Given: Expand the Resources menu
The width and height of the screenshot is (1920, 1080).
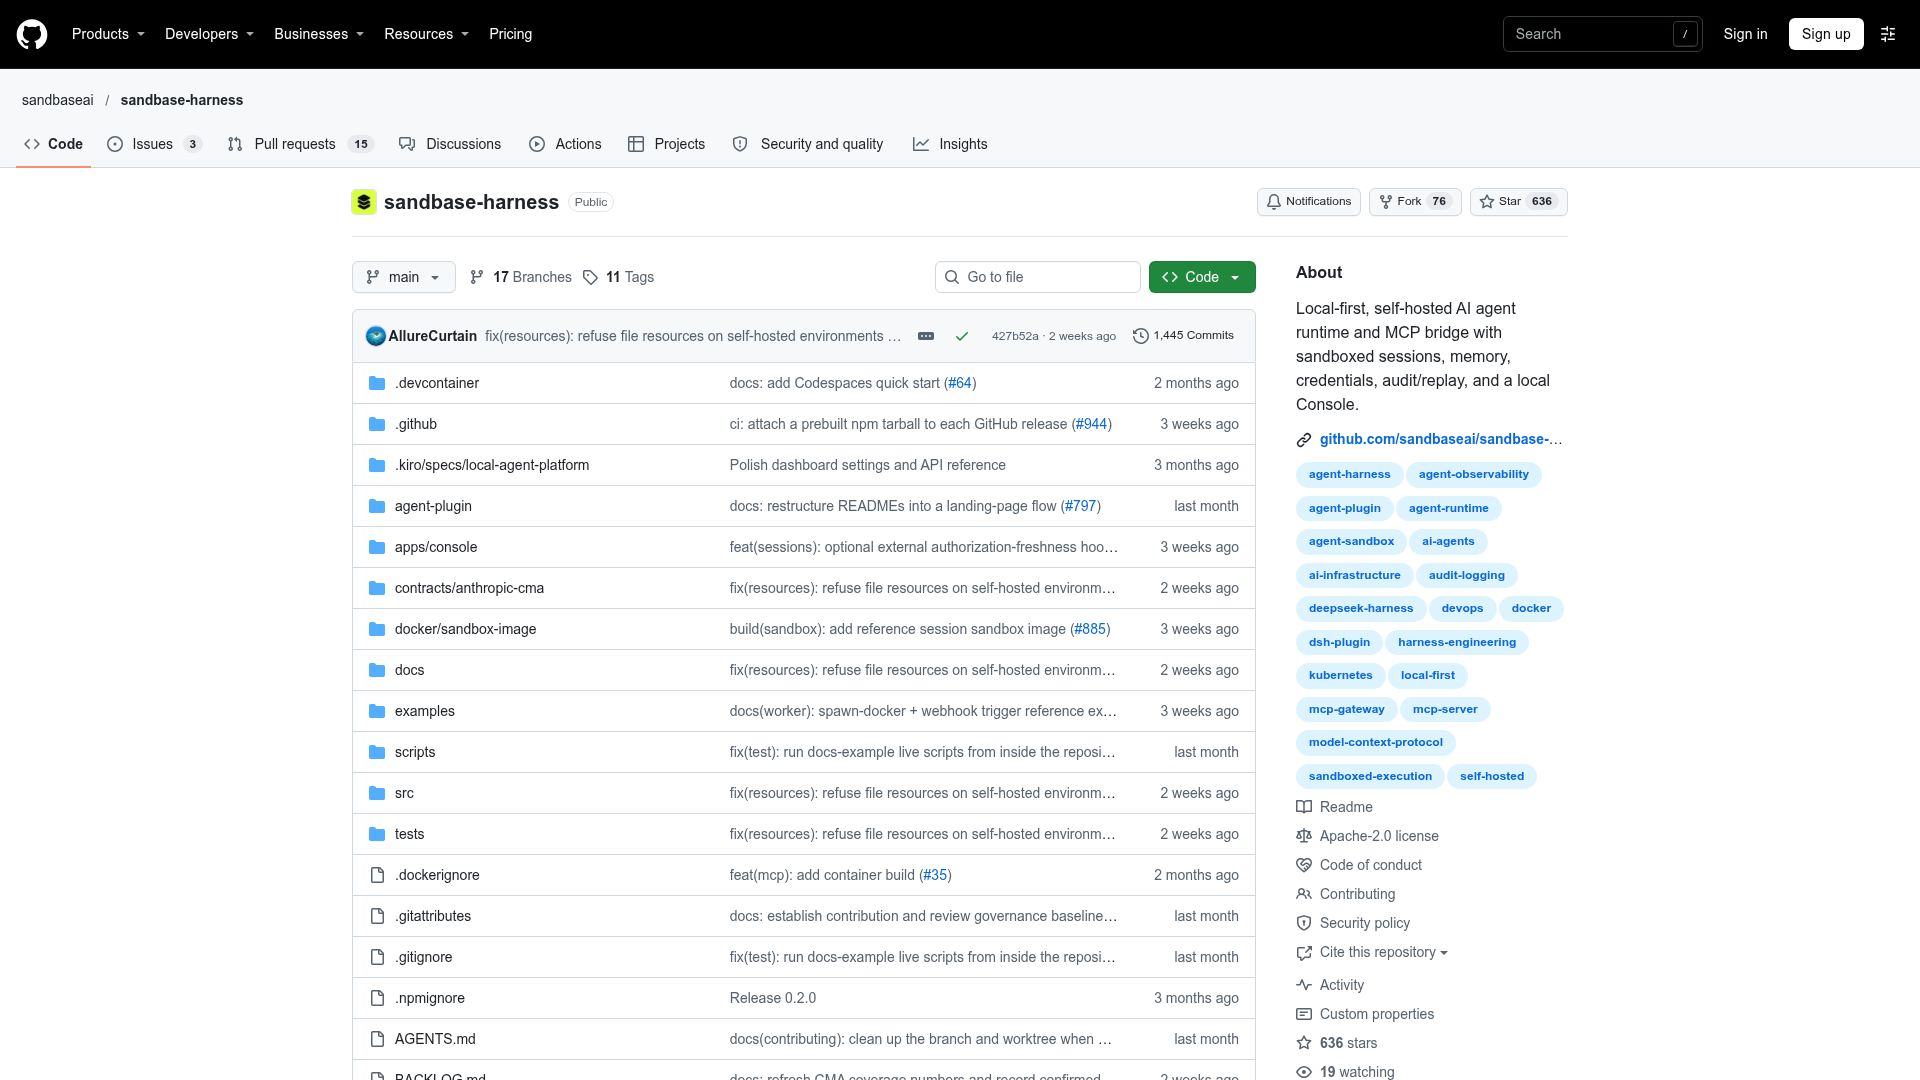Looking at the screenshot, I should click(x=426, y=34).
